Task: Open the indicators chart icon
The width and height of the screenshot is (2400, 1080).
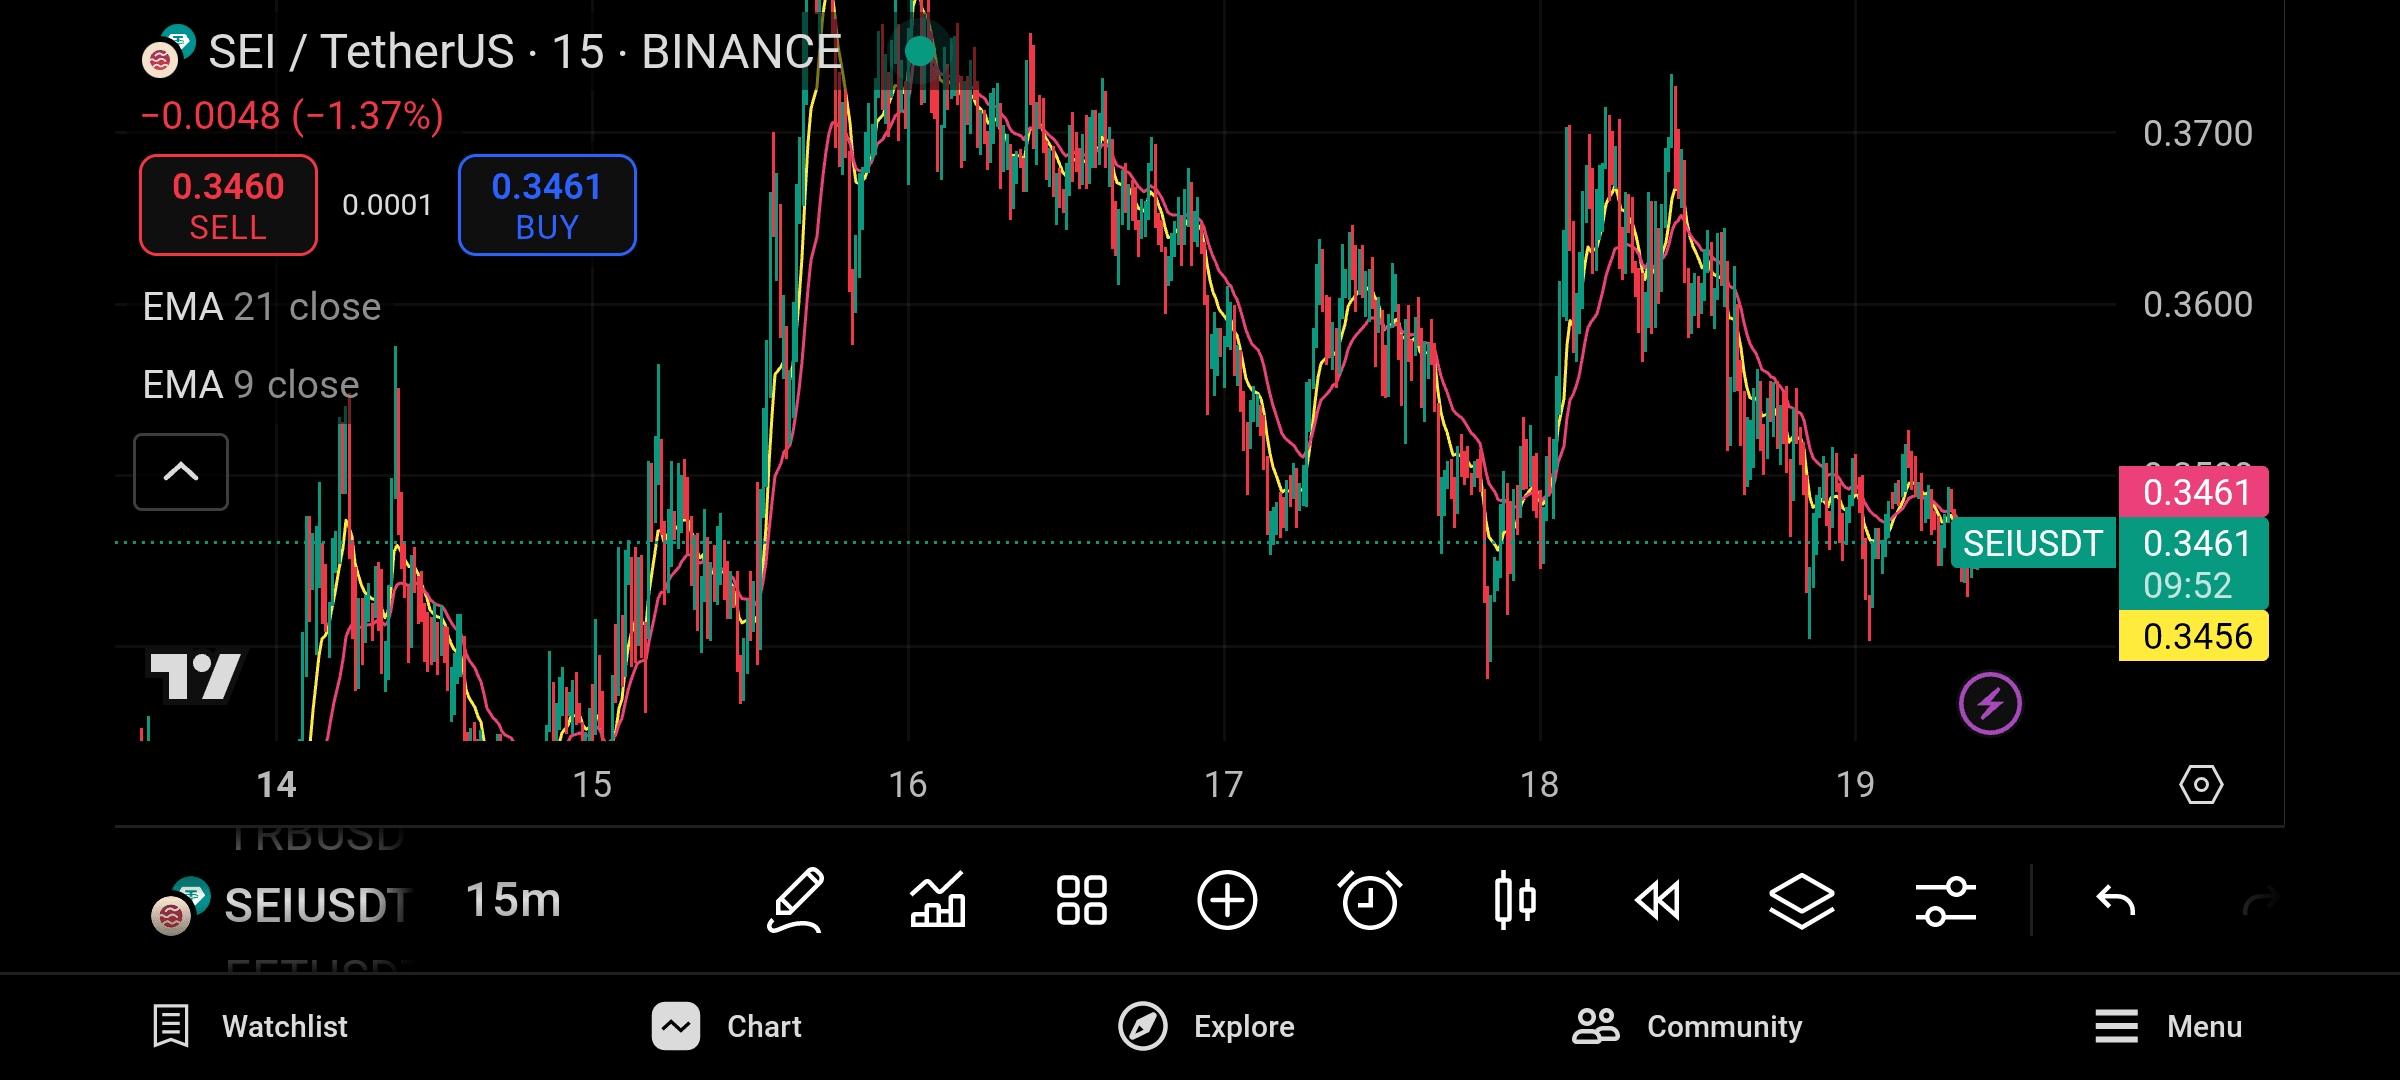Action: [x=937, y=900]
